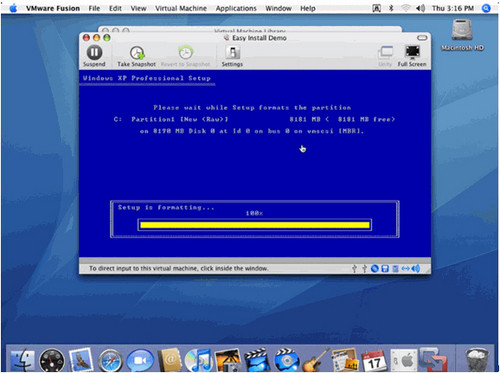Open the File menu
500x373 pixels.
click(x=94, y=8)
